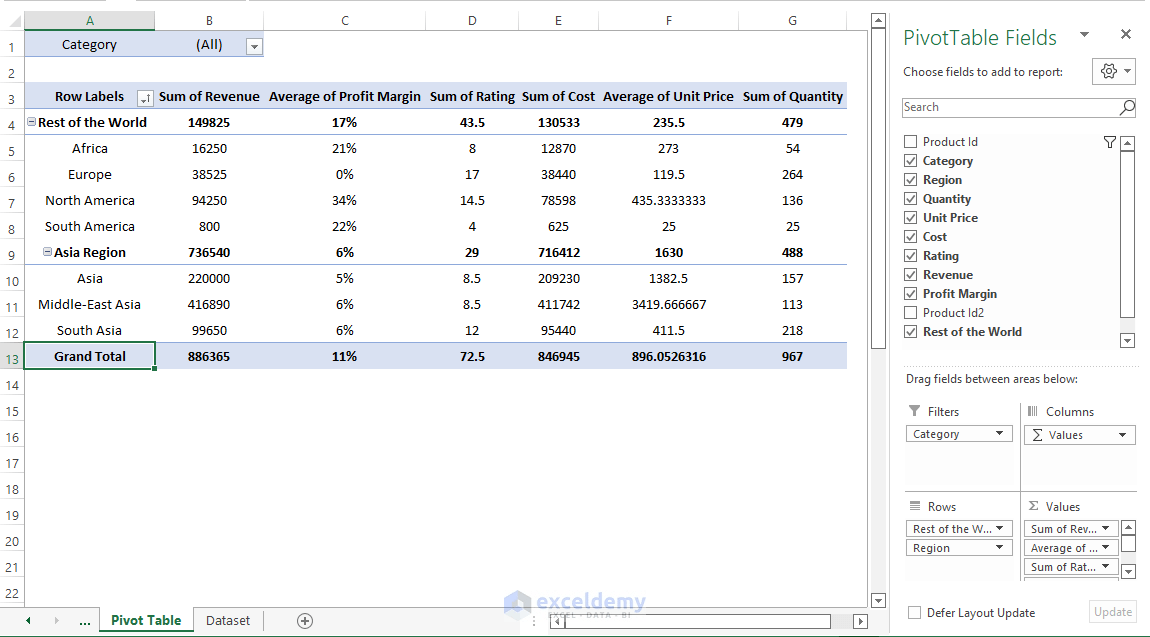Image resolution: width=1150 pixels, height=637 pixels.
Task: Collapse the Asia Region group
Action: point(48,252)
